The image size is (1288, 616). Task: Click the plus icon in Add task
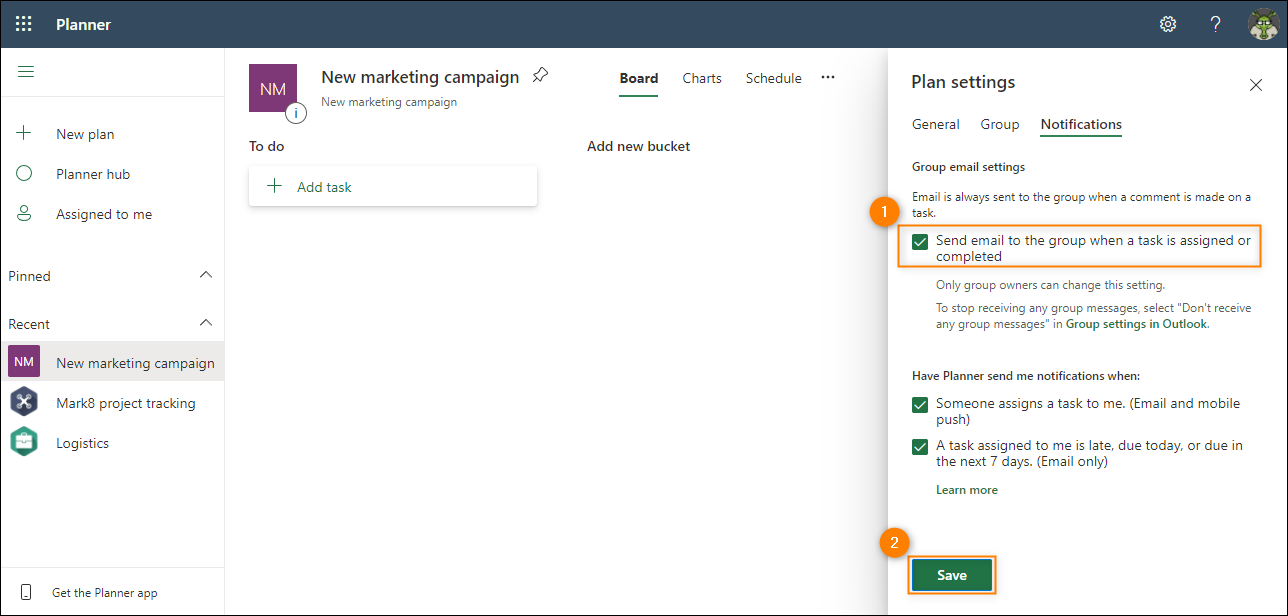click(x=275, y=186)
